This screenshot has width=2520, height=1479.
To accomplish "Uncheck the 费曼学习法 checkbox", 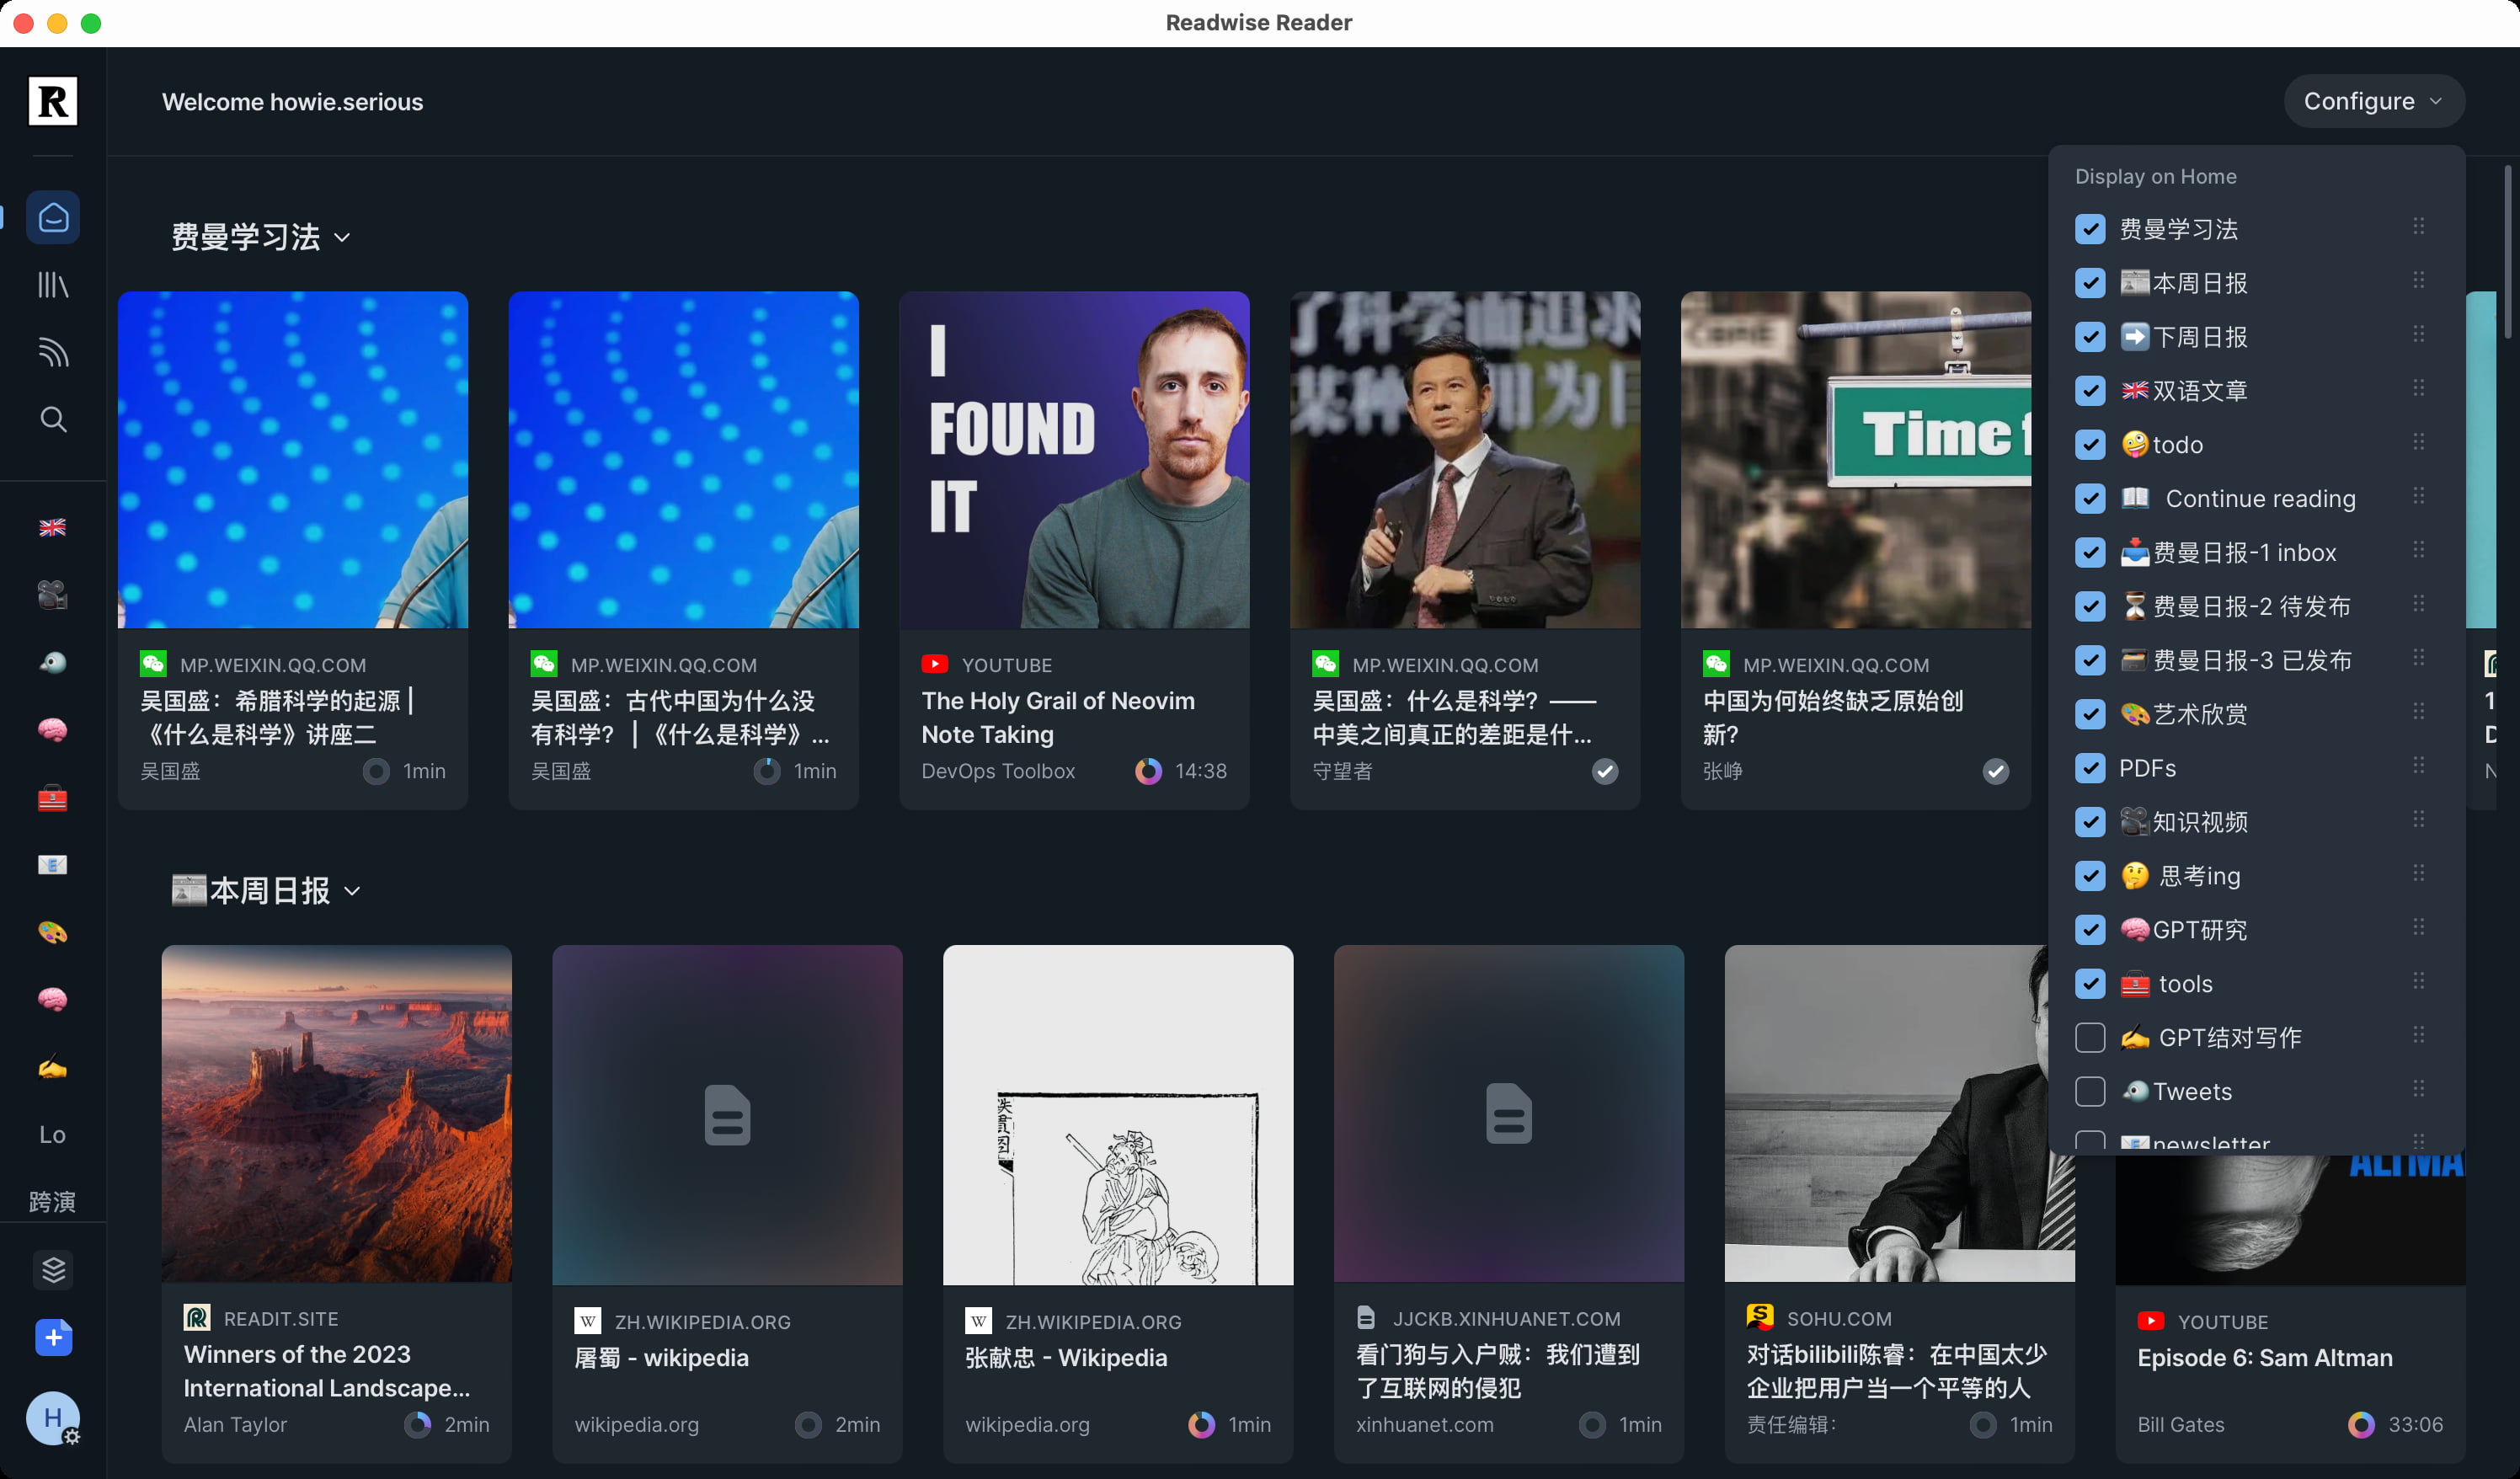I will pos(2090,229).
